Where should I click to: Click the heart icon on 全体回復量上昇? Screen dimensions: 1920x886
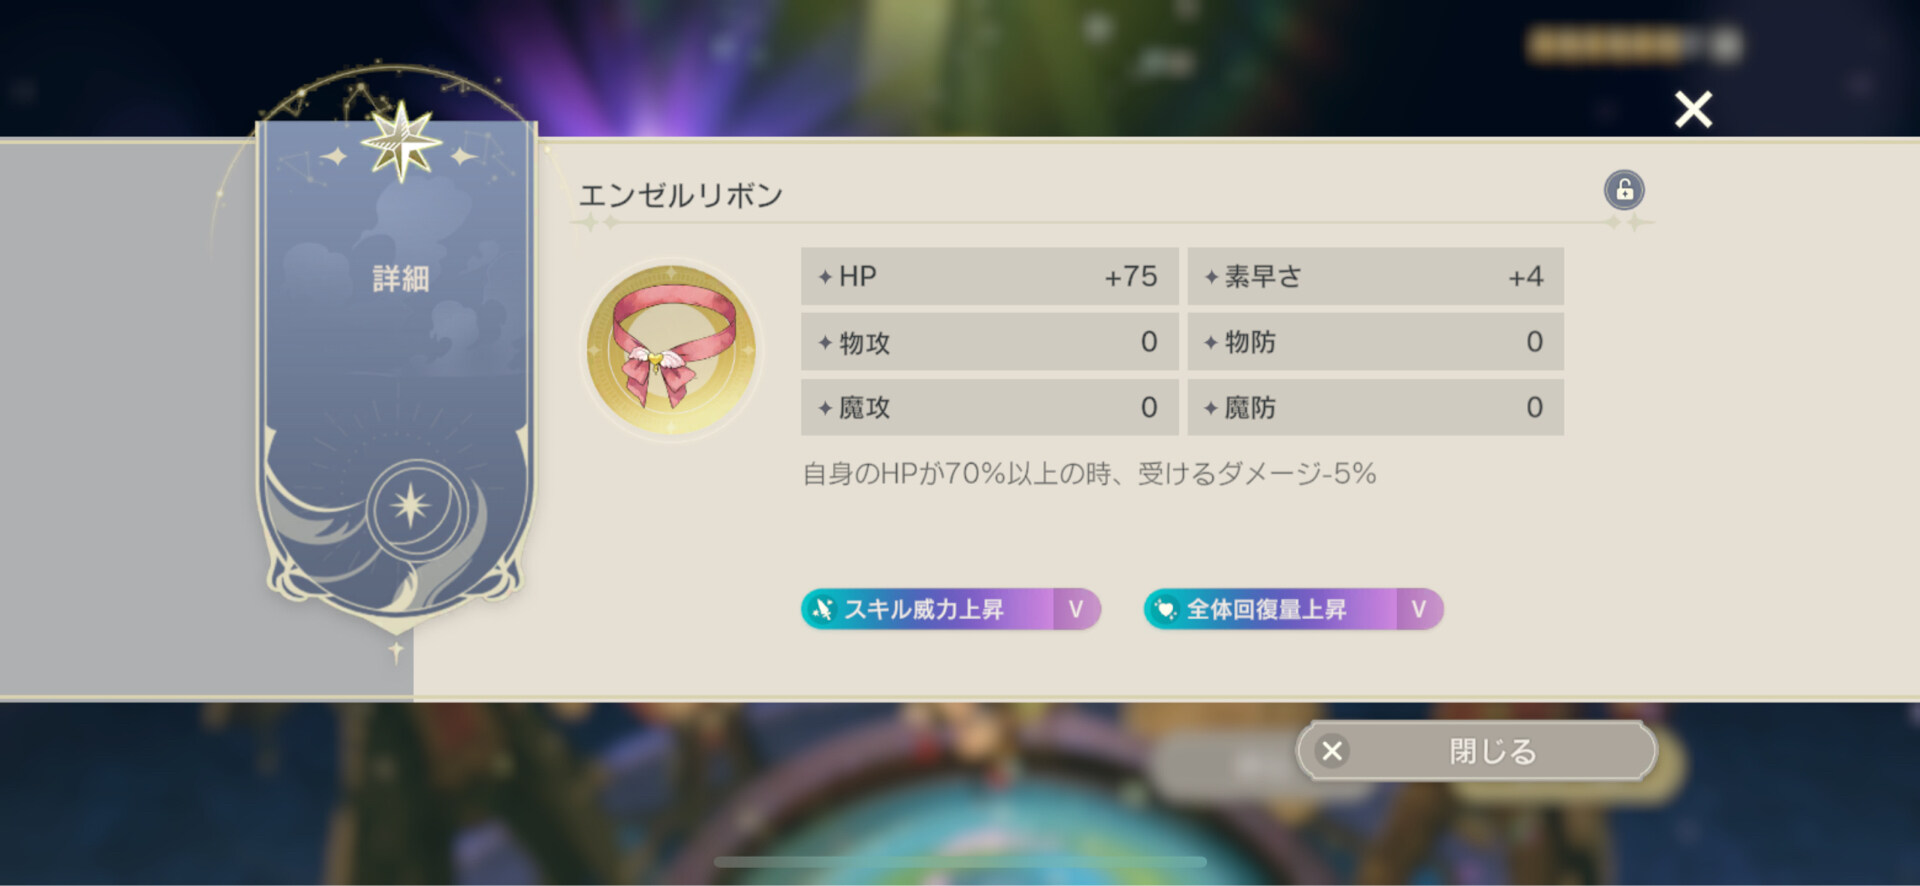pyautogui.click(x=1165, y=609)
